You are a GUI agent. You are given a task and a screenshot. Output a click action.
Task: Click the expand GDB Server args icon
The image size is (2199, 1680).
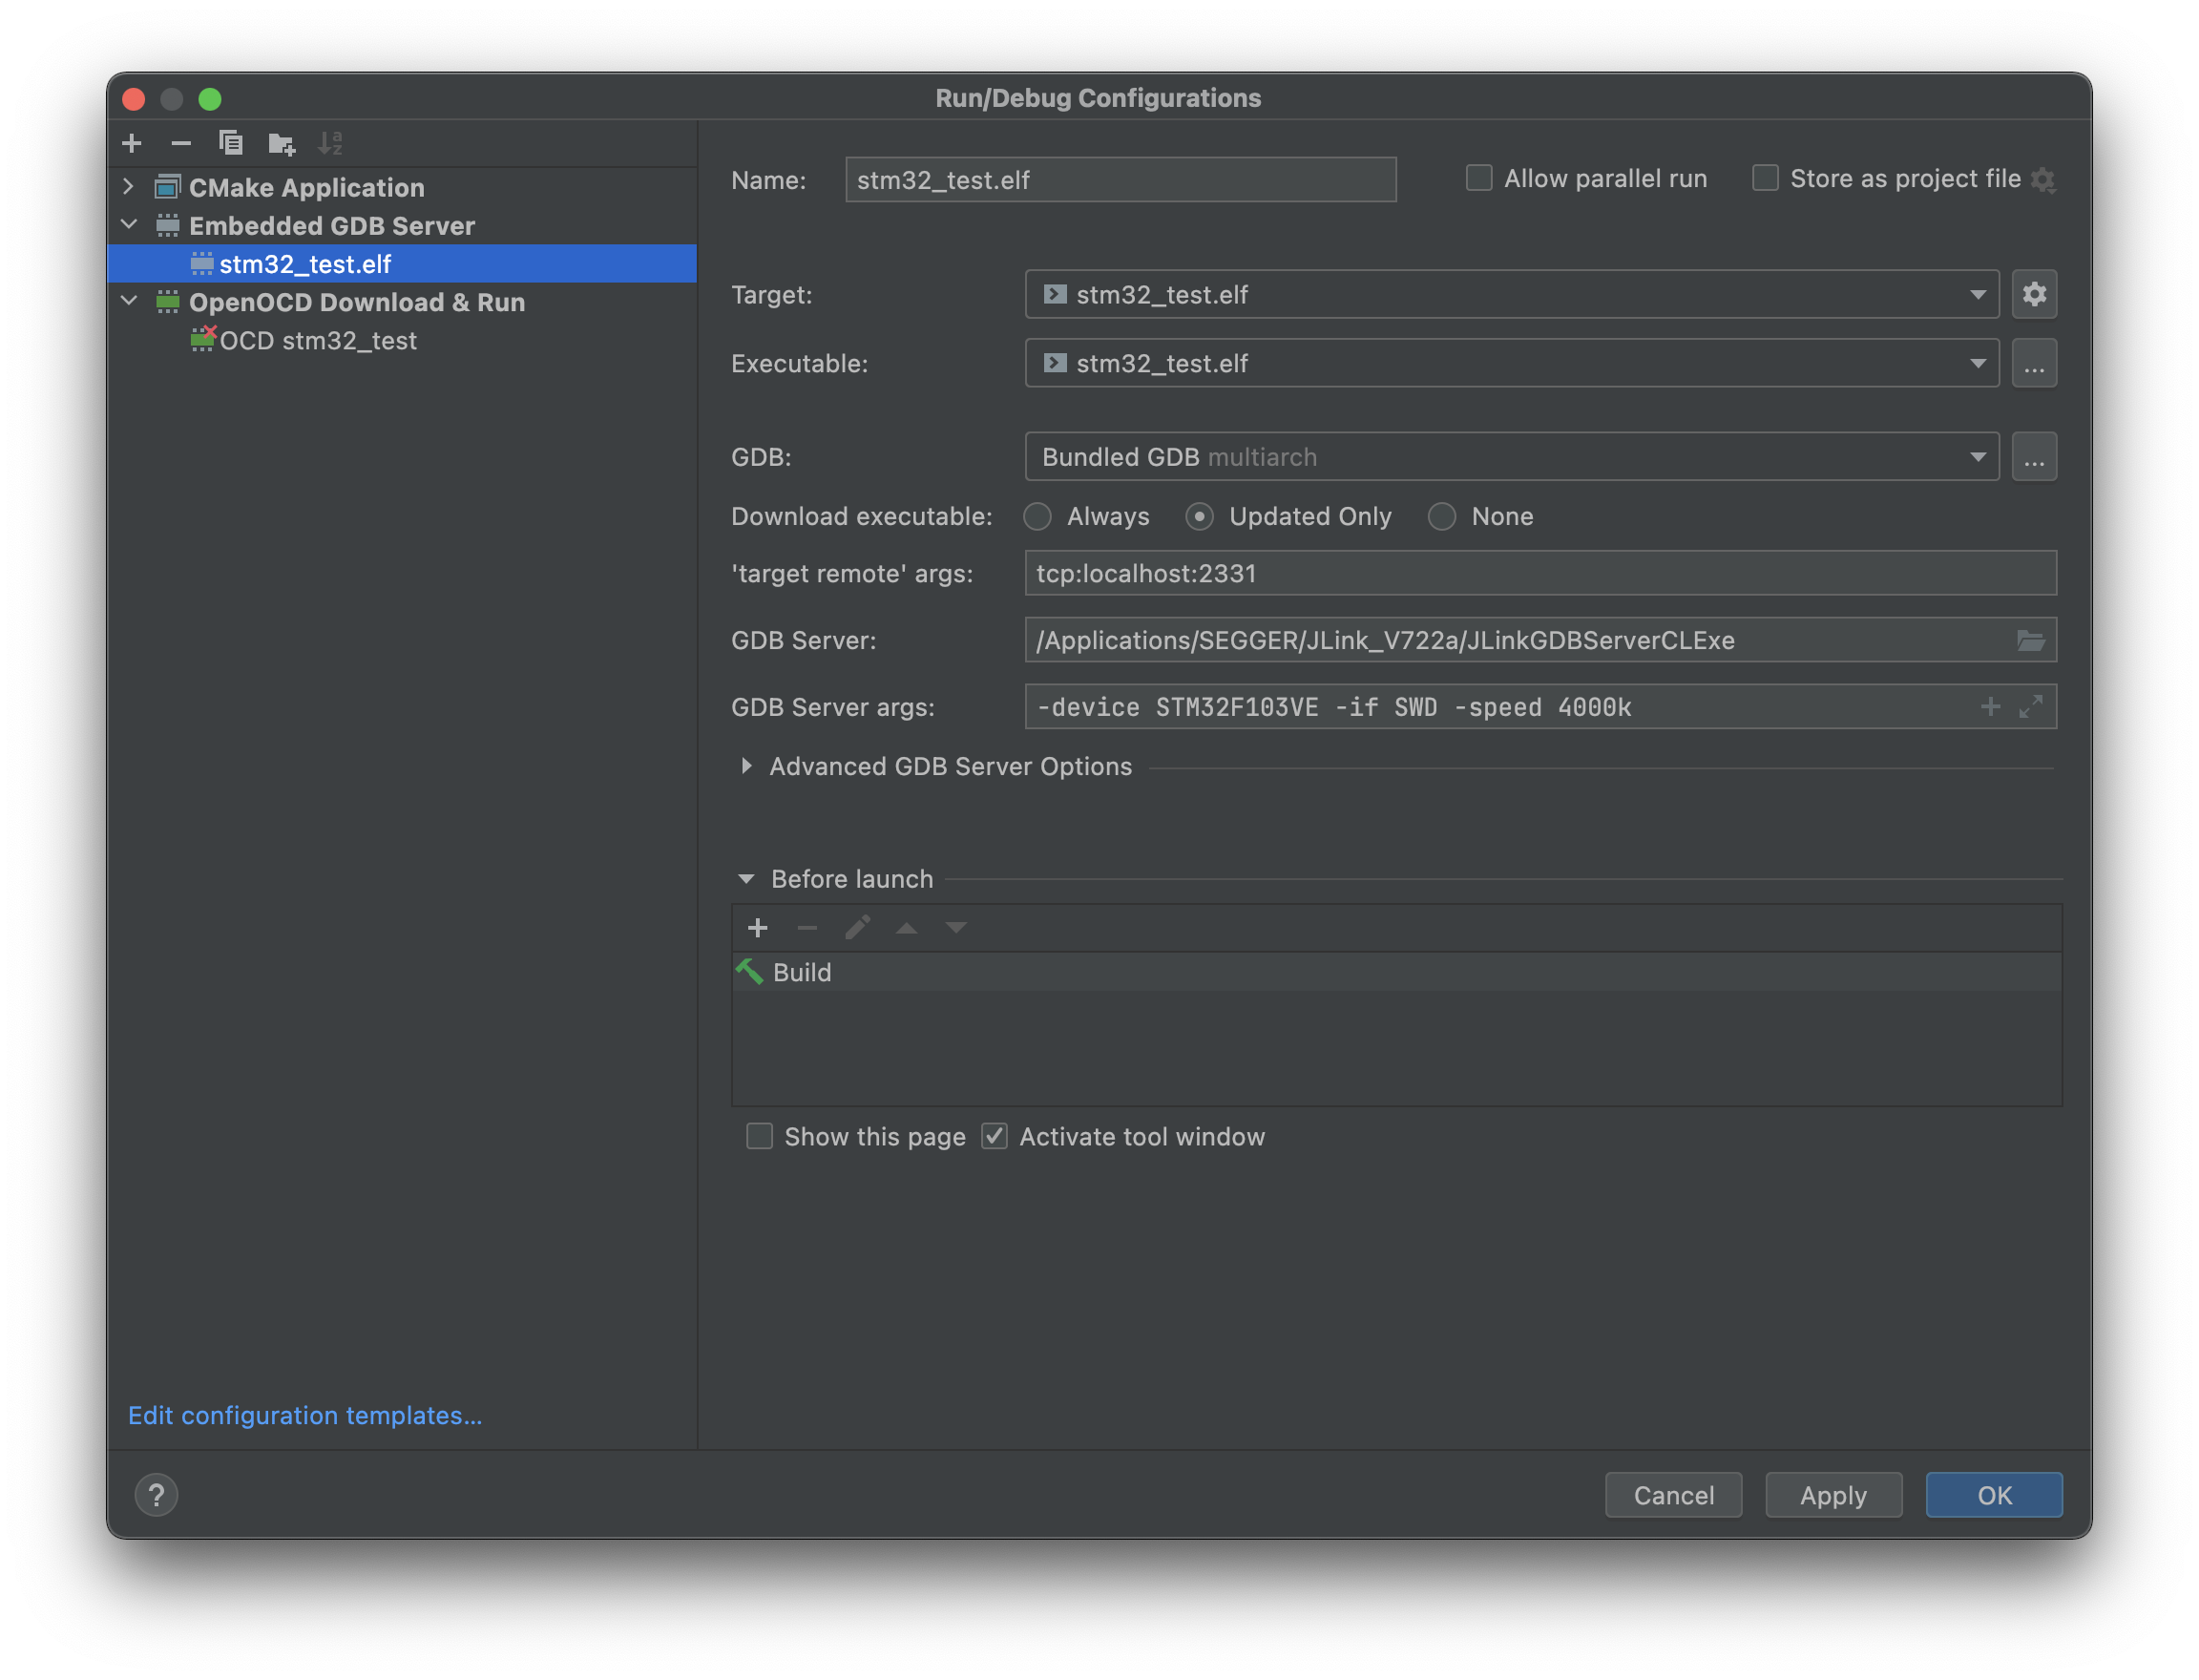pyautogui.click(x=2031, y=707)
